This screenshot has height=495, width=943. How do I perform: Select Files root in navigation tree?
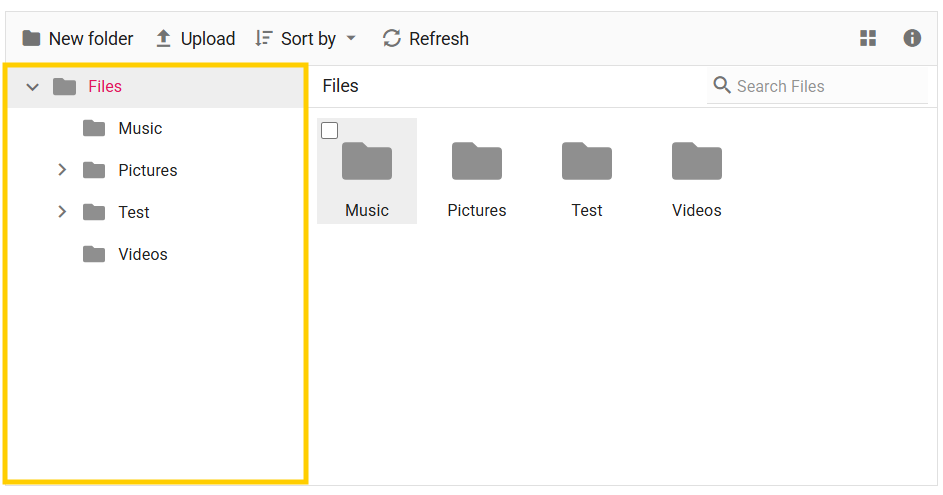tap(105, 87)
